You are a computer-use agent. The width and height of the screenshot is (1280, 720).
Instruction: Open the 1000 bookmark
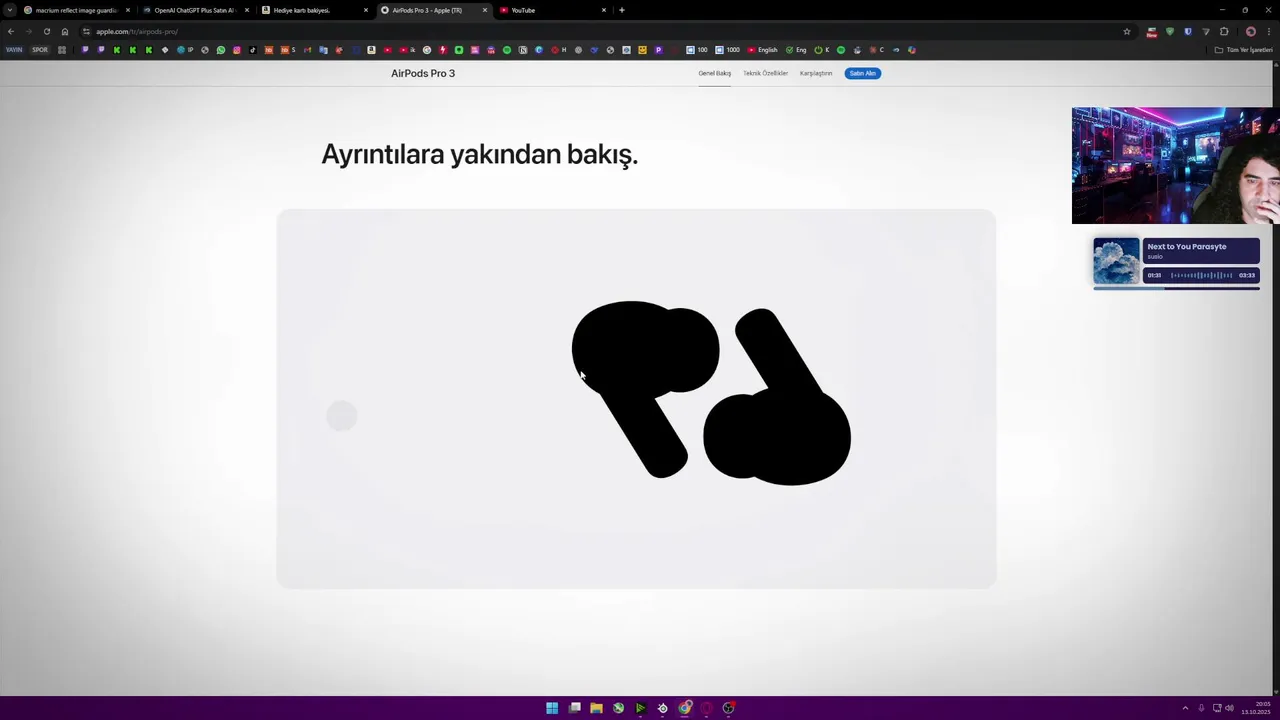[x=728, y=49]
